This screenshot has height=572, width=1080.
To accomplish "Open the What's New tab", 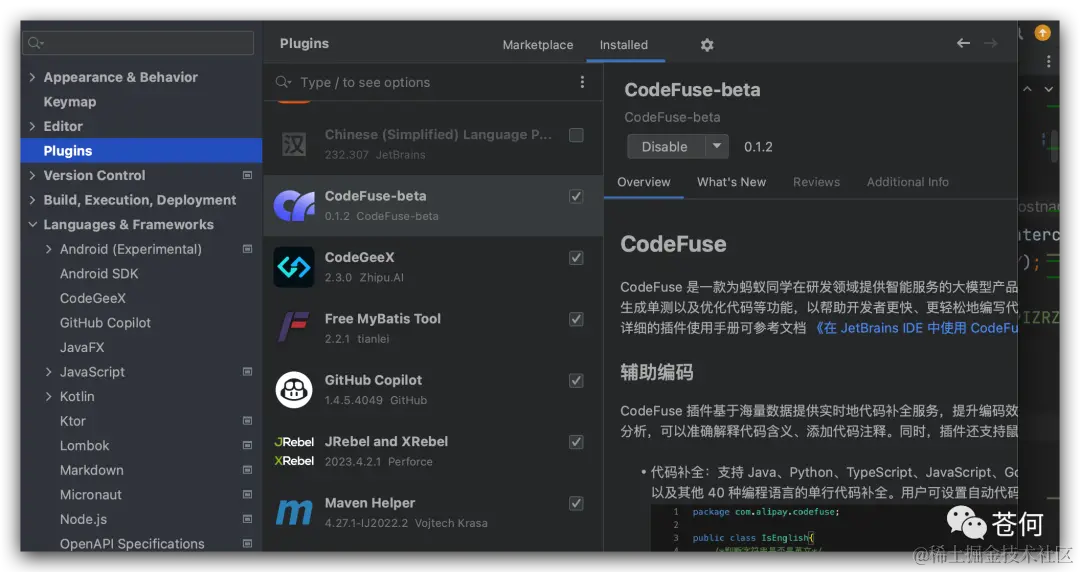I will pyautogui.click(x=731, y=182).
